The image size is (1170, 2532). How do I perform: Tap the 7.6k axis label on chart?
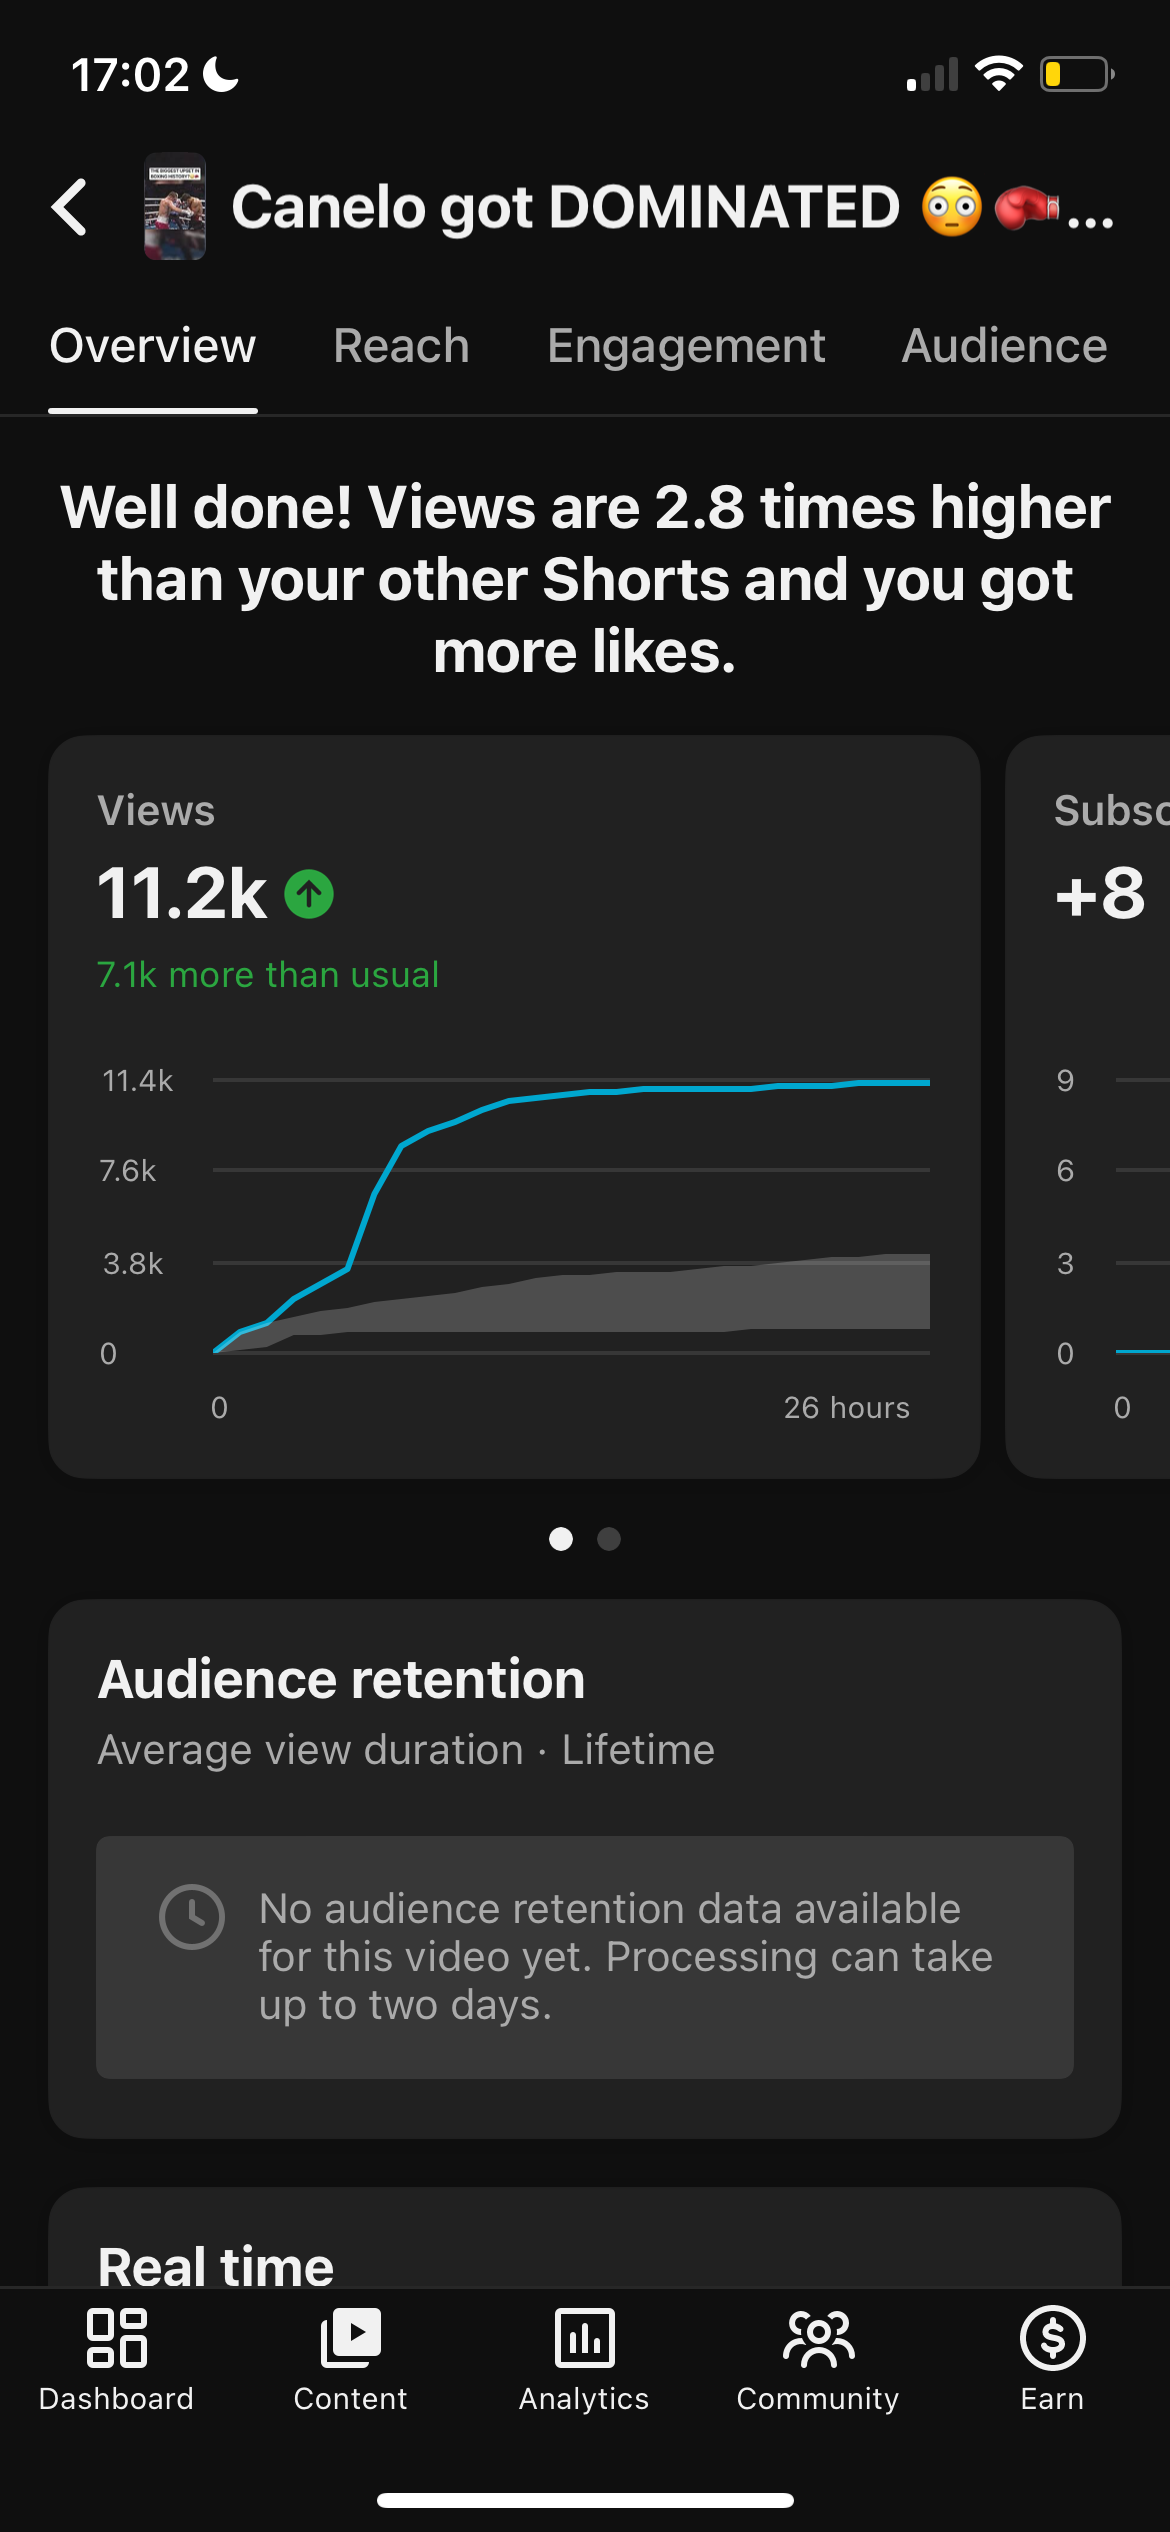[x=128, y=1171]
